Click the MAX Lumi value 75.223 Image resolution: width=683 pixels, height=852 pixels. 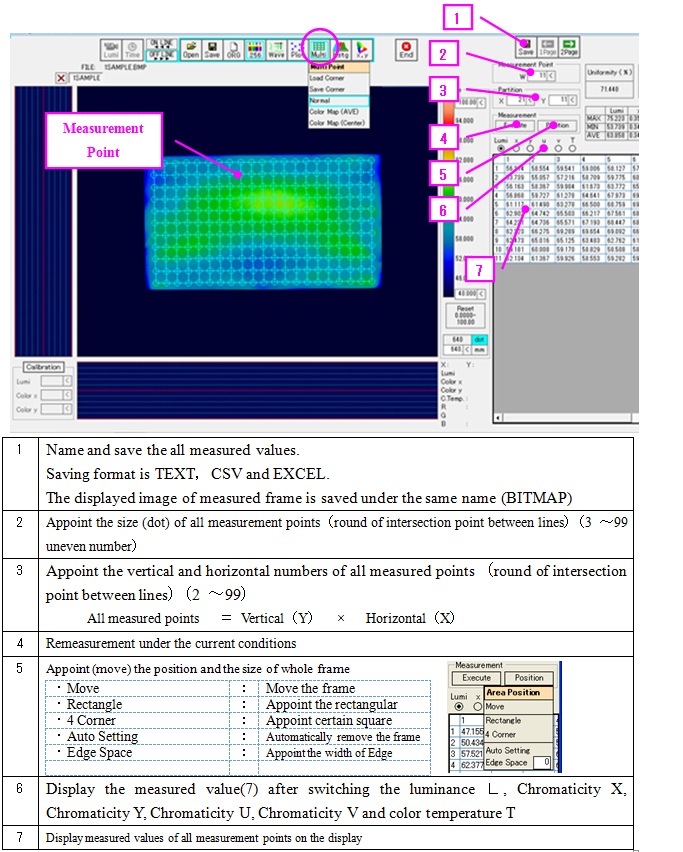coord(616,118)
